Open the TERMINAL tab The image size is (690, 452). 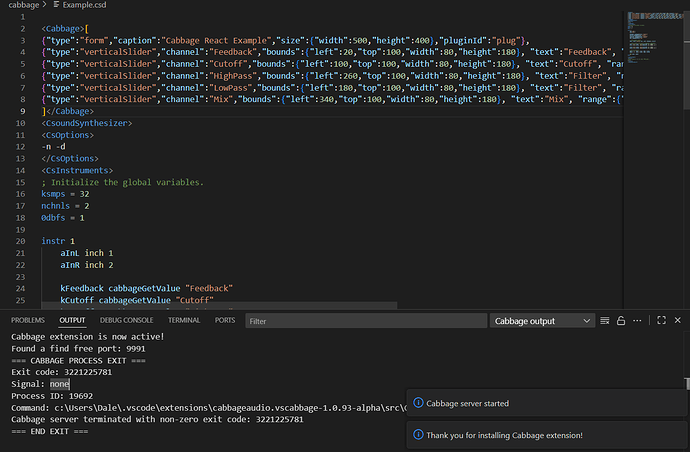click(x=184, y=320)
